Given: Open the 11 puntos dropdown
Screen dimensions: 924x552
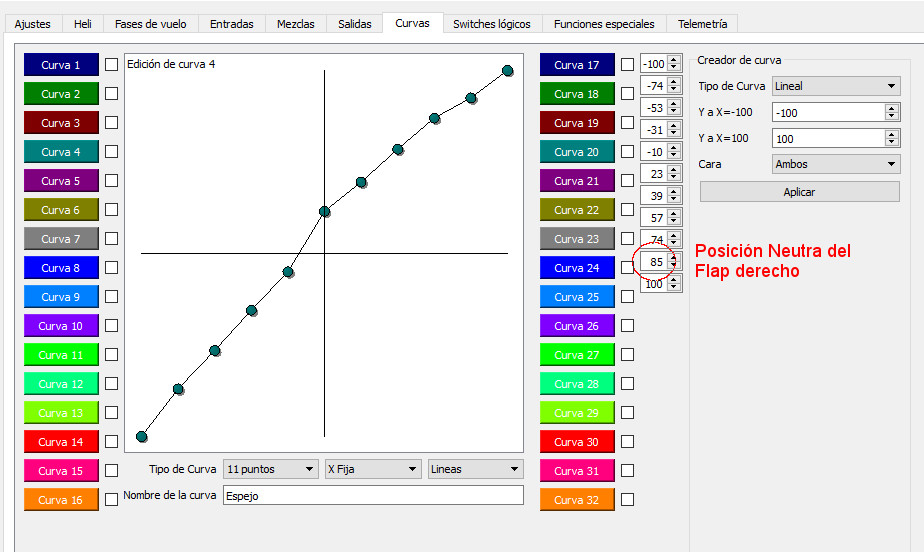Looking at the screenshot, I should tap(270, 469).
